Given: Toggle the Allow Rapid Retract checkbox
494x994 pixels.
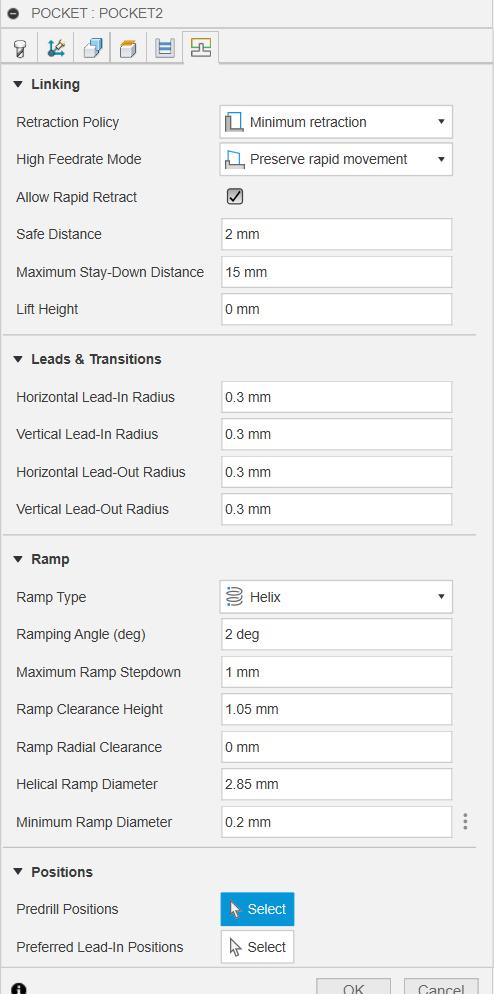Looking at the screenshot, I should click(x=235, y=197).
